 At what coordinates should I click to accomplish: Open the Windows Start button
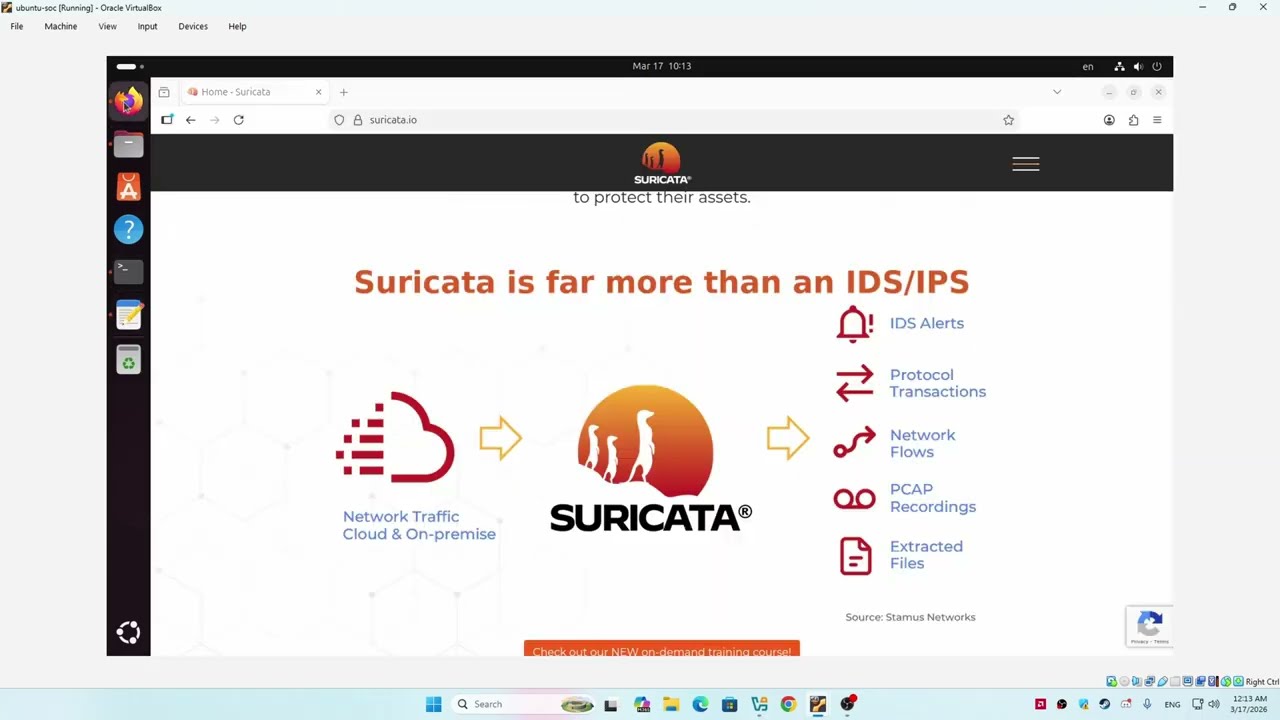point(433,704)
